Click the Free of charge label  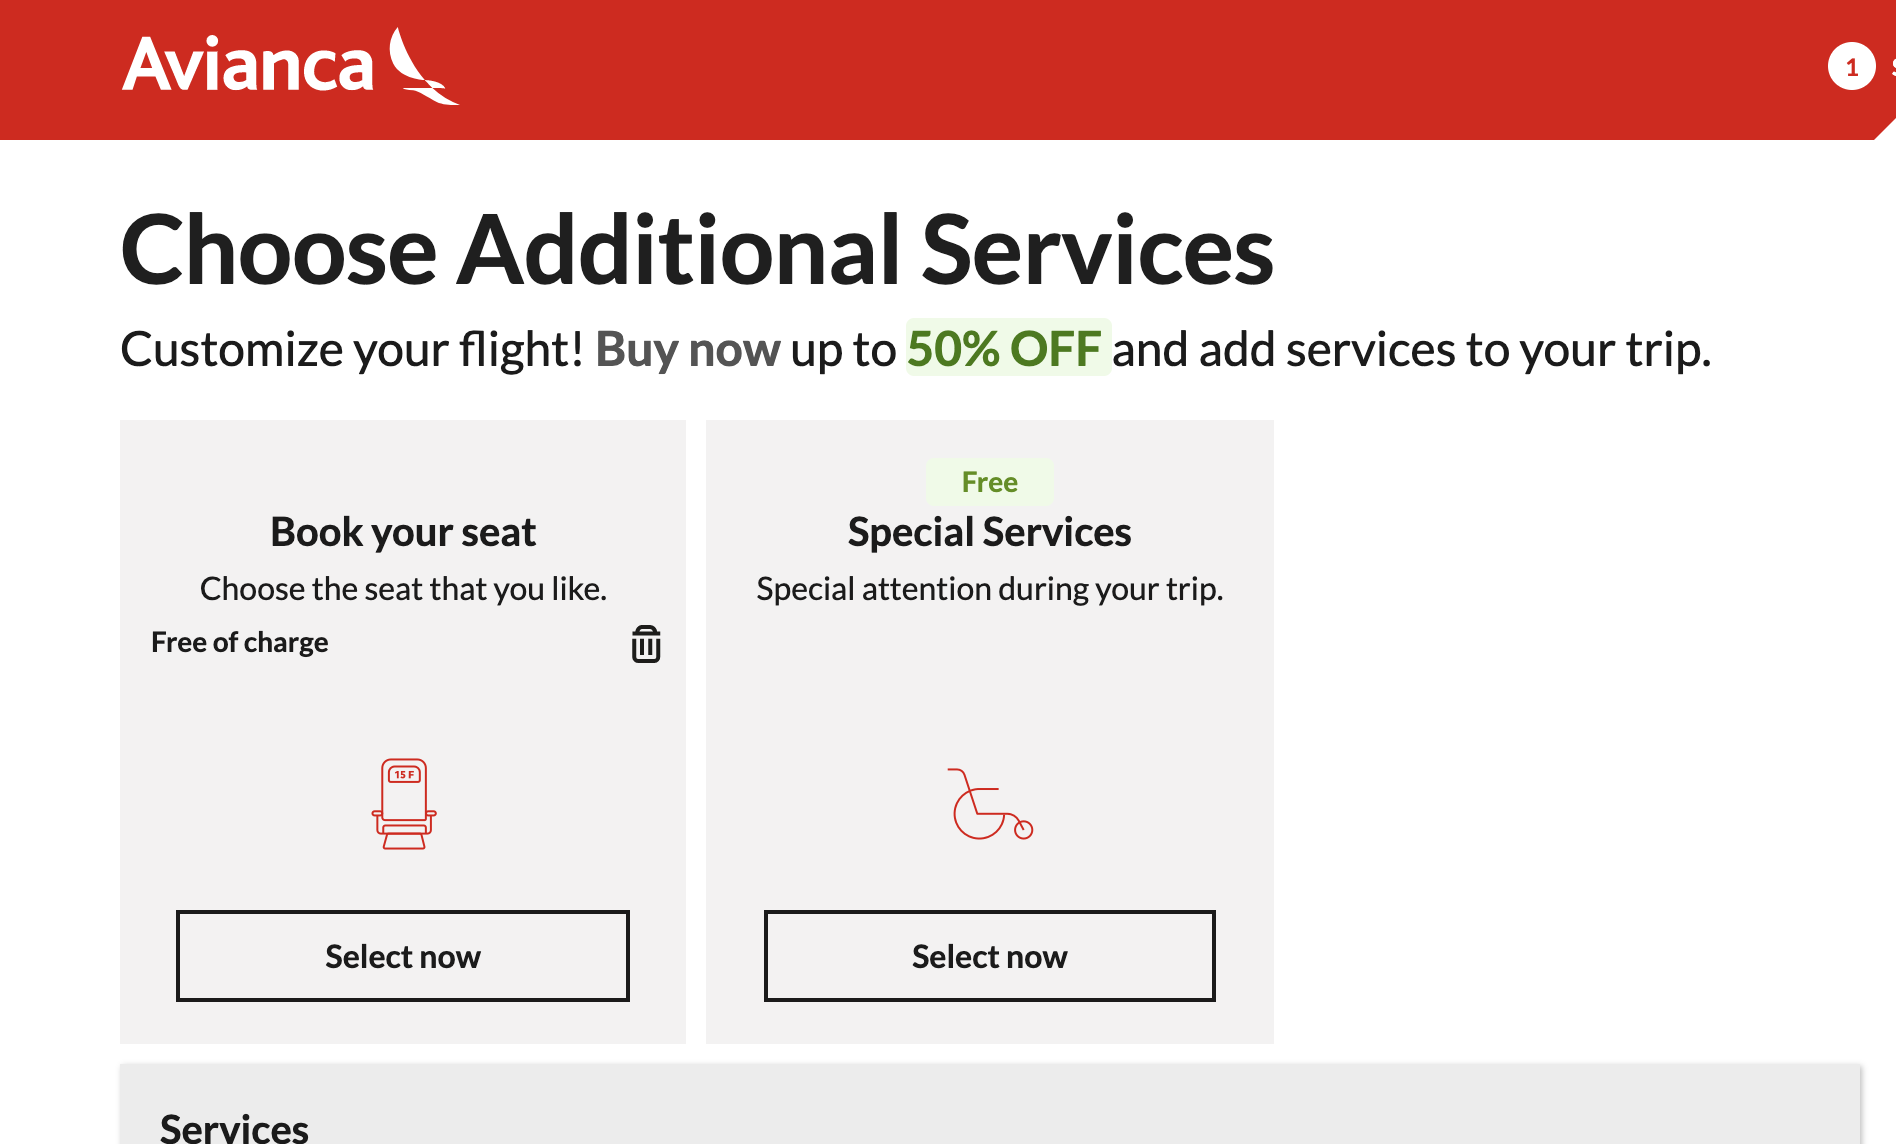click(x=240, y=642)
